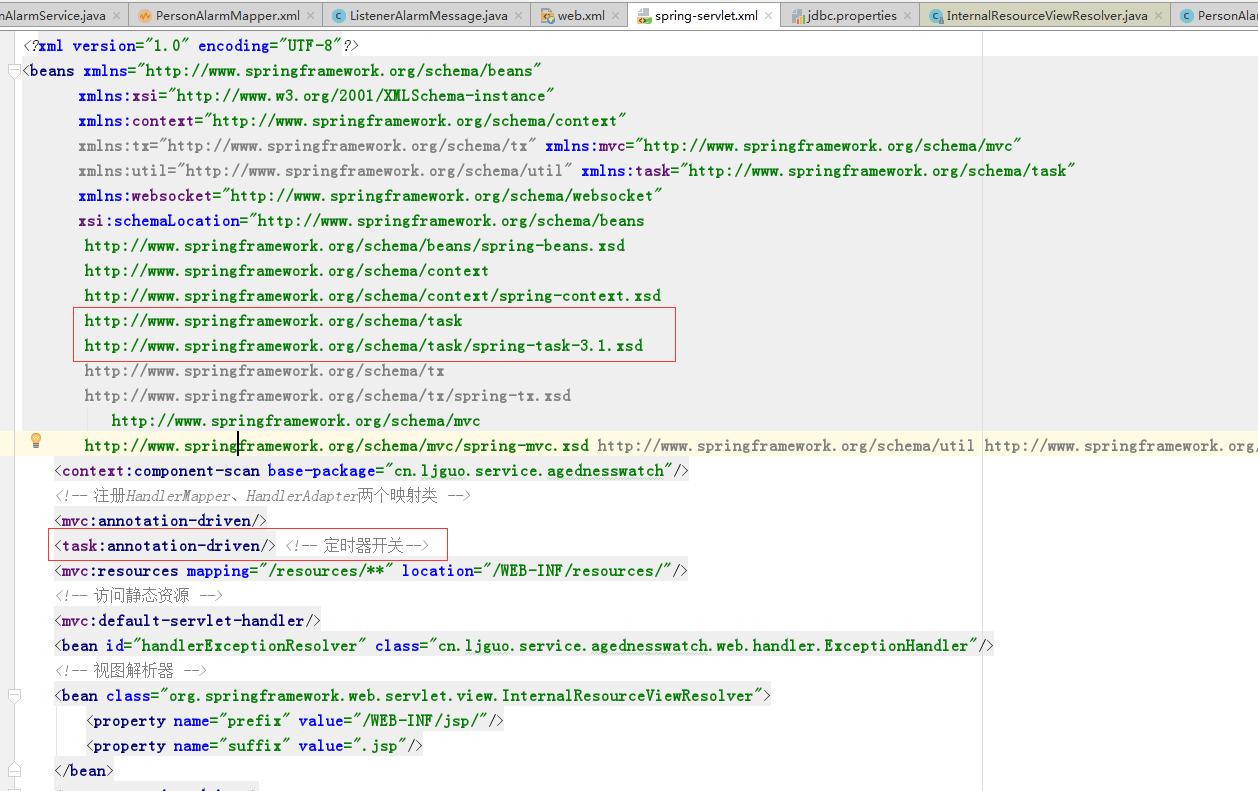Click the property name="suffix" line
The width and height of the screenshot is (1258, 791).
[255, 746]
